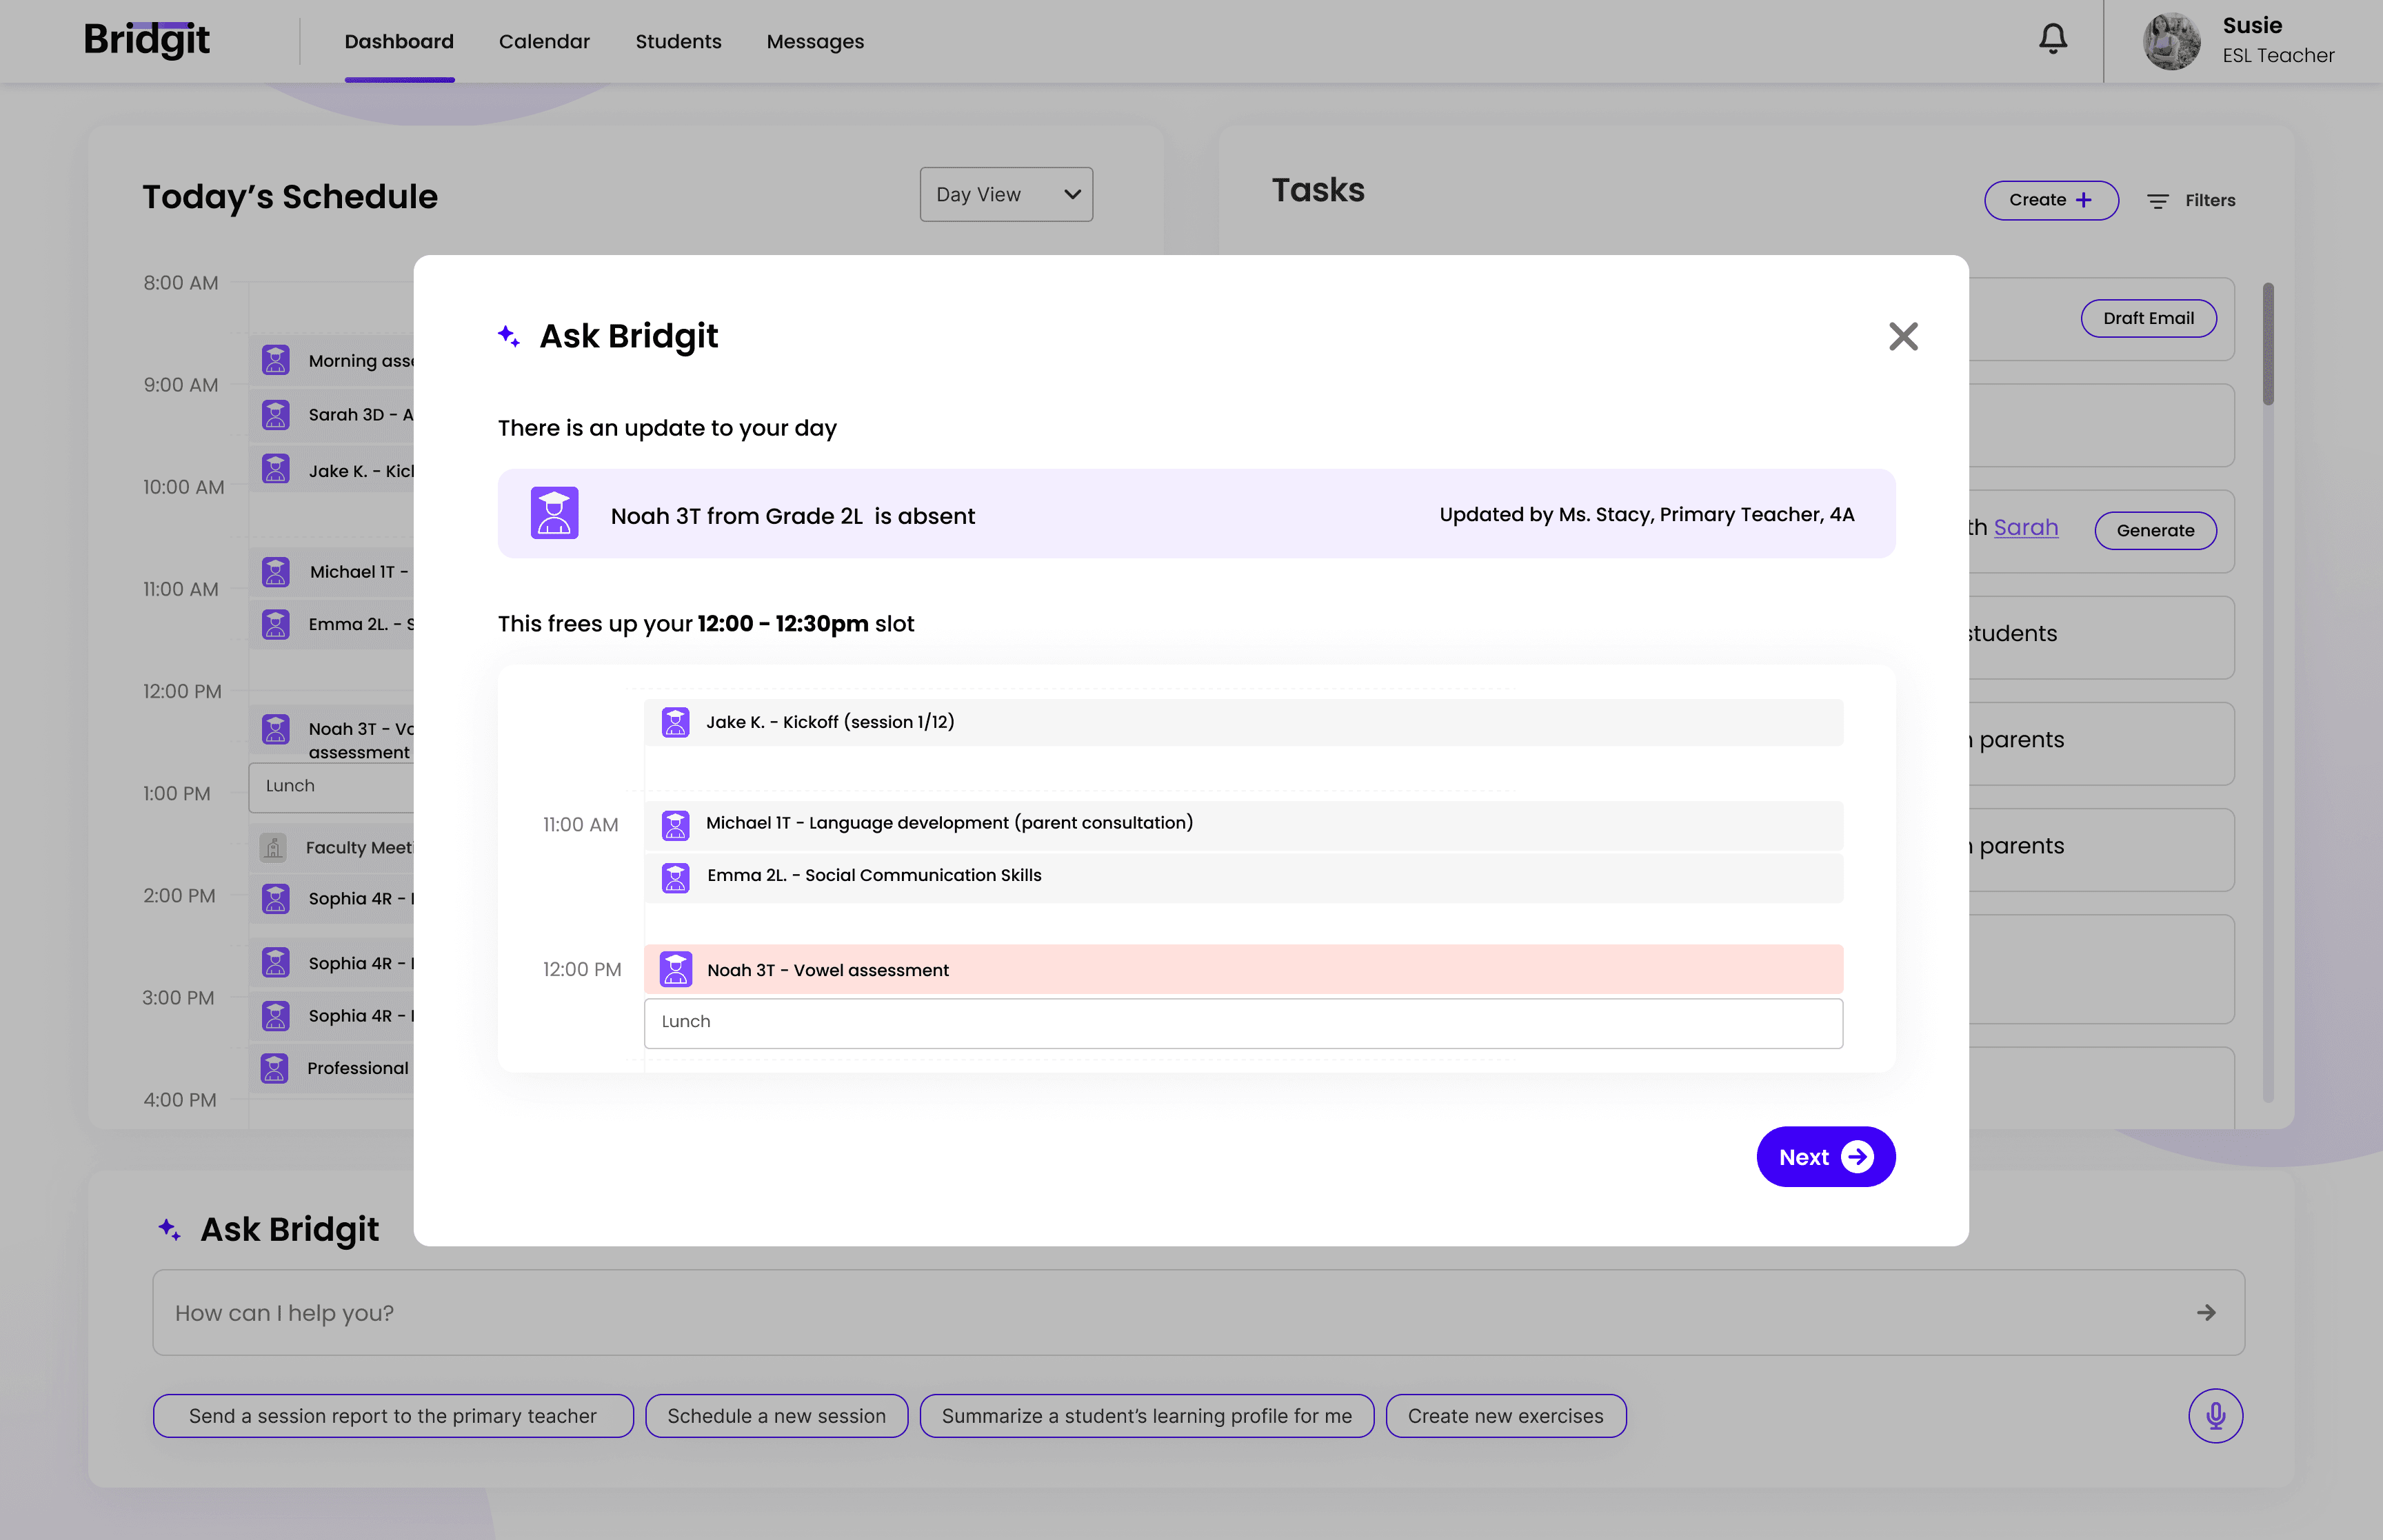Switch to the Dashboard tab
This screenshot has height=1540, width=2383.
(399, 41)
